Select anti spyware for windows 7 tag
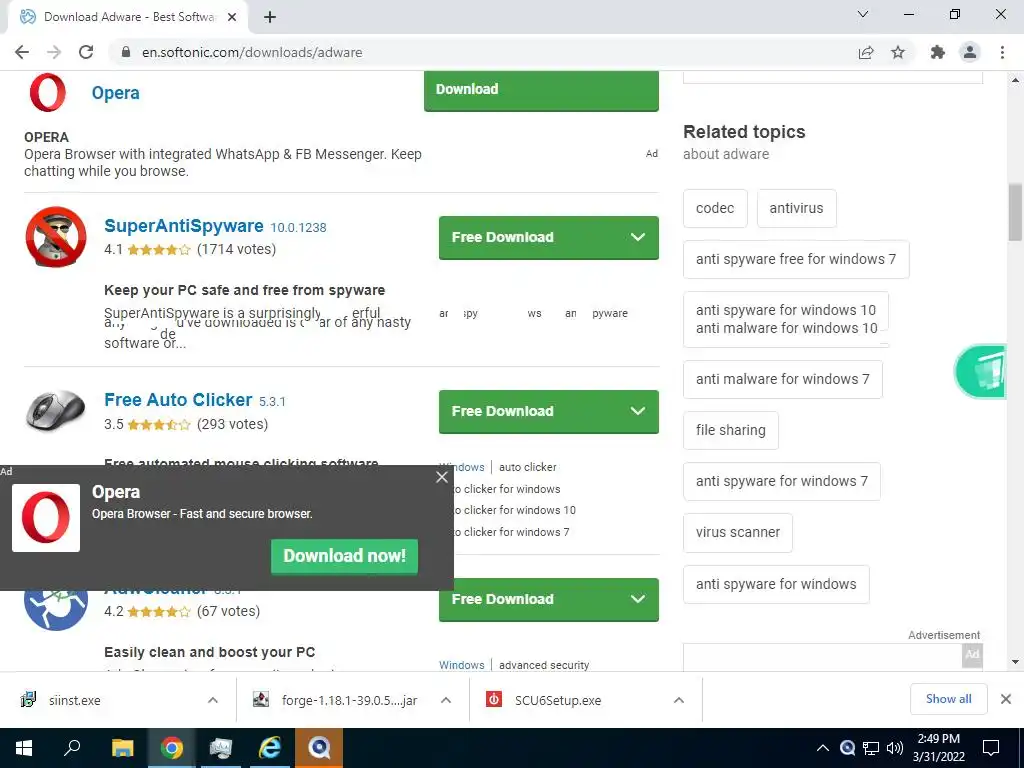The image size is (1024, 768). (x=781, y=481)
